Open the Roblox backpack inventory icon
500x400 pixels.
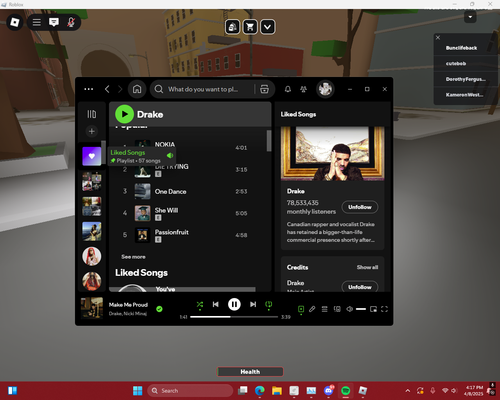[233, 27]
